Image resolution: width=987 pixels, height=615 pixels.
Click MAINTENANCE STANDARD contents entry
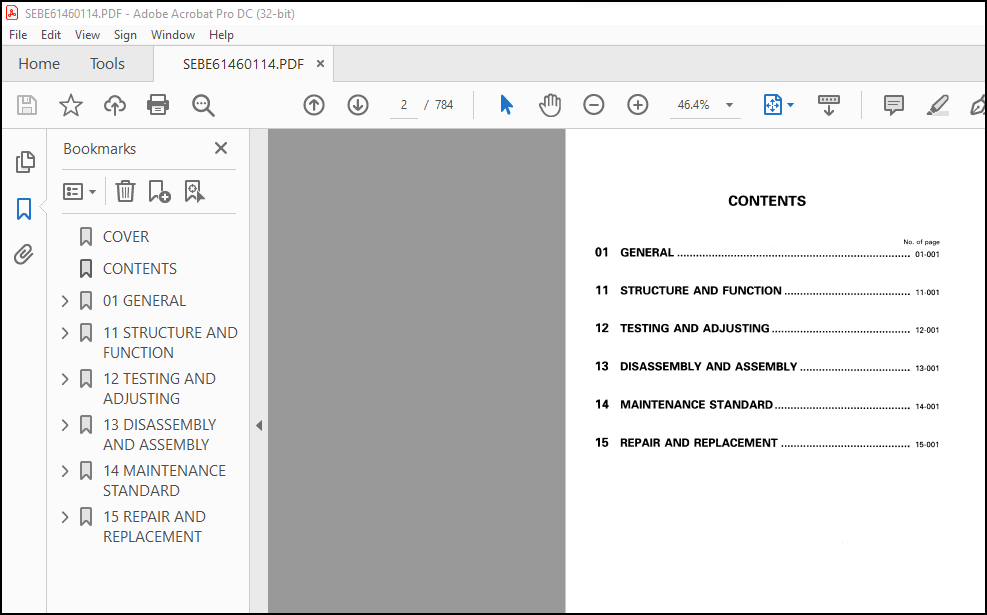coord(696,405)
